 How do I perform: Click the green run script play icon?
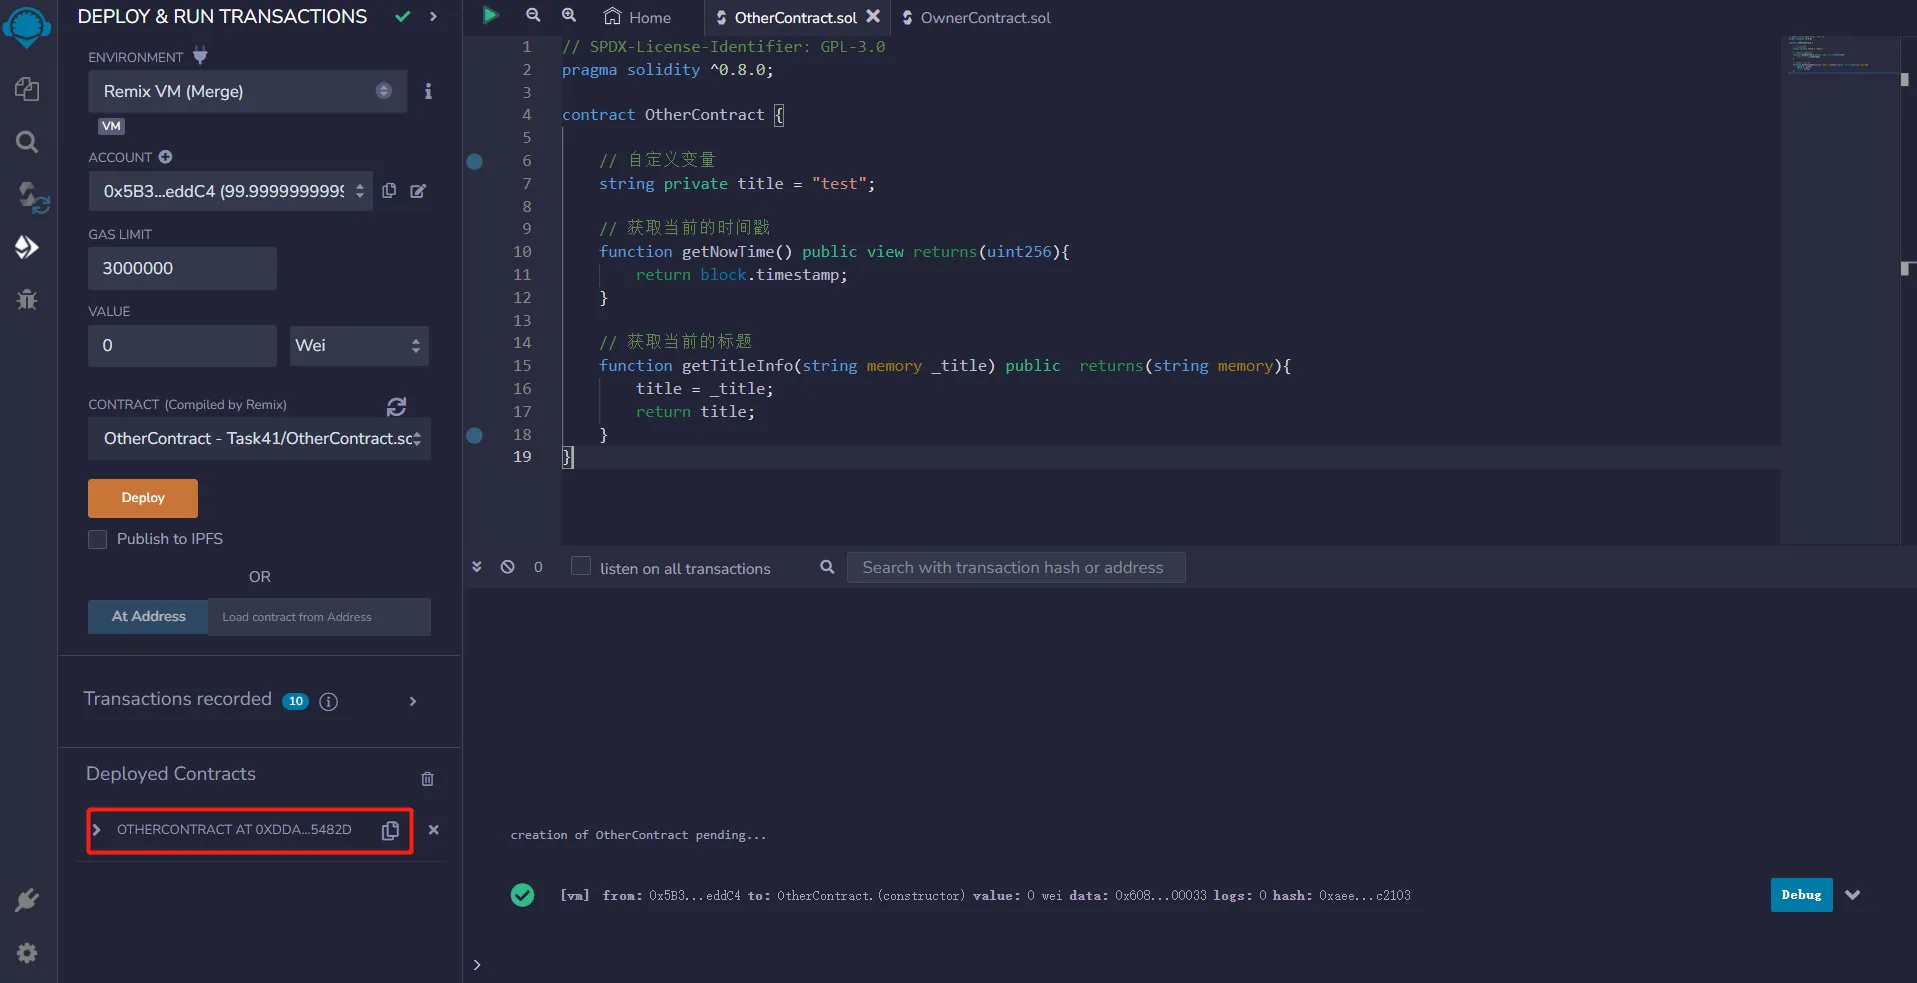490,15
